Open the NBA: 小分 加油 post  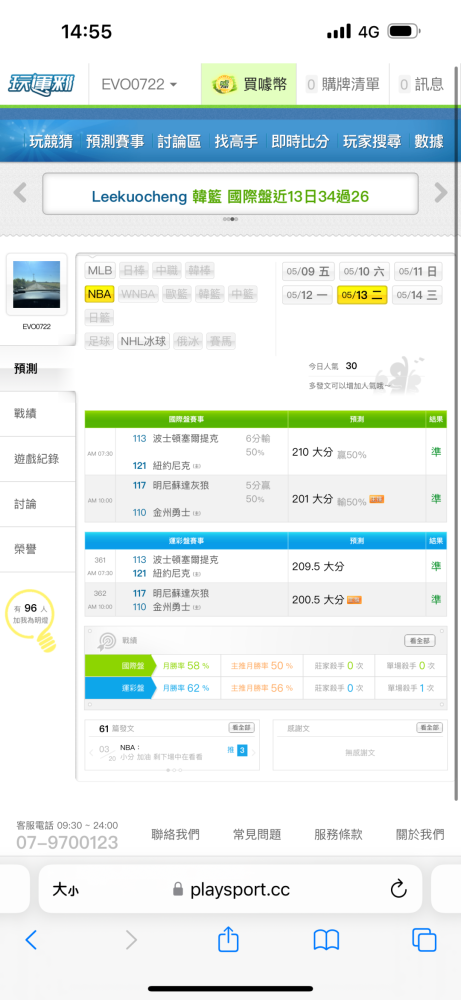click(161, 751)
